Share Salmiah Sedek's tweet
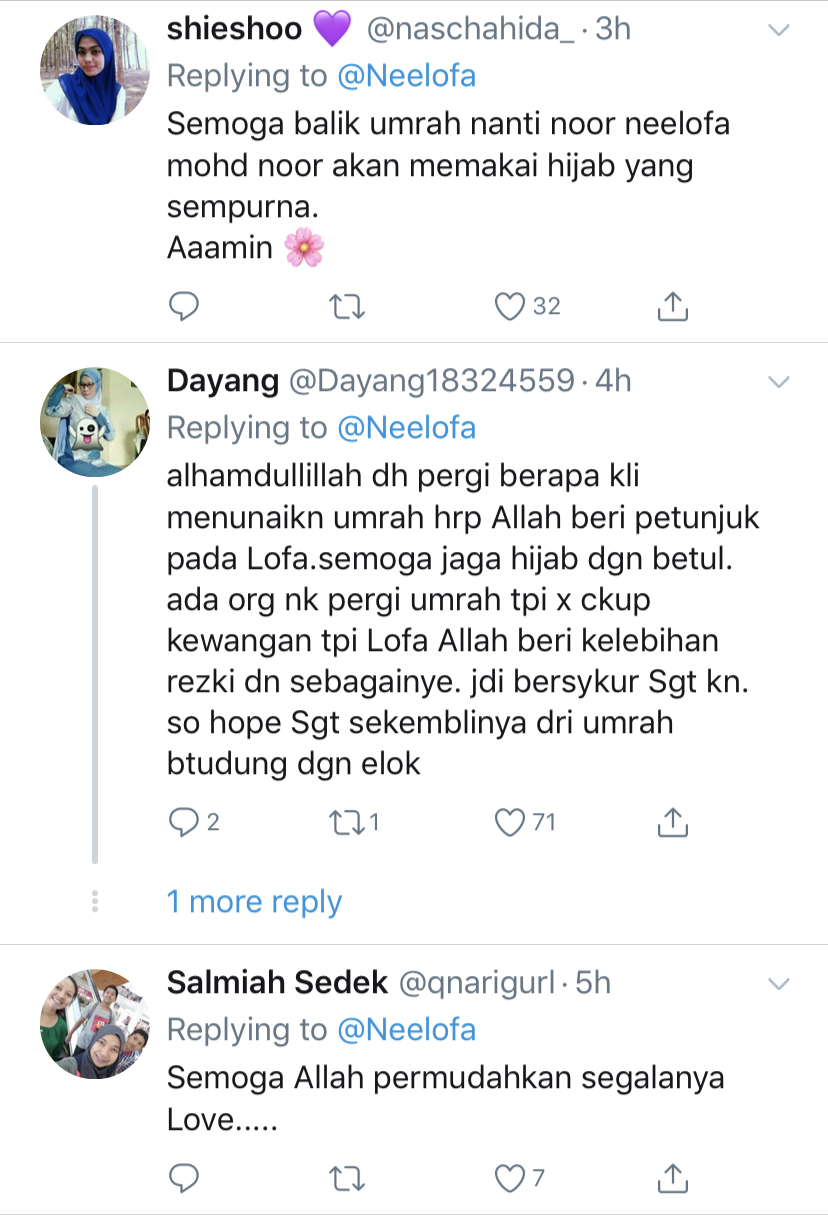The width and height of the screenshot is (828, 1216). pyautogui.click(x=673, y=1178)
